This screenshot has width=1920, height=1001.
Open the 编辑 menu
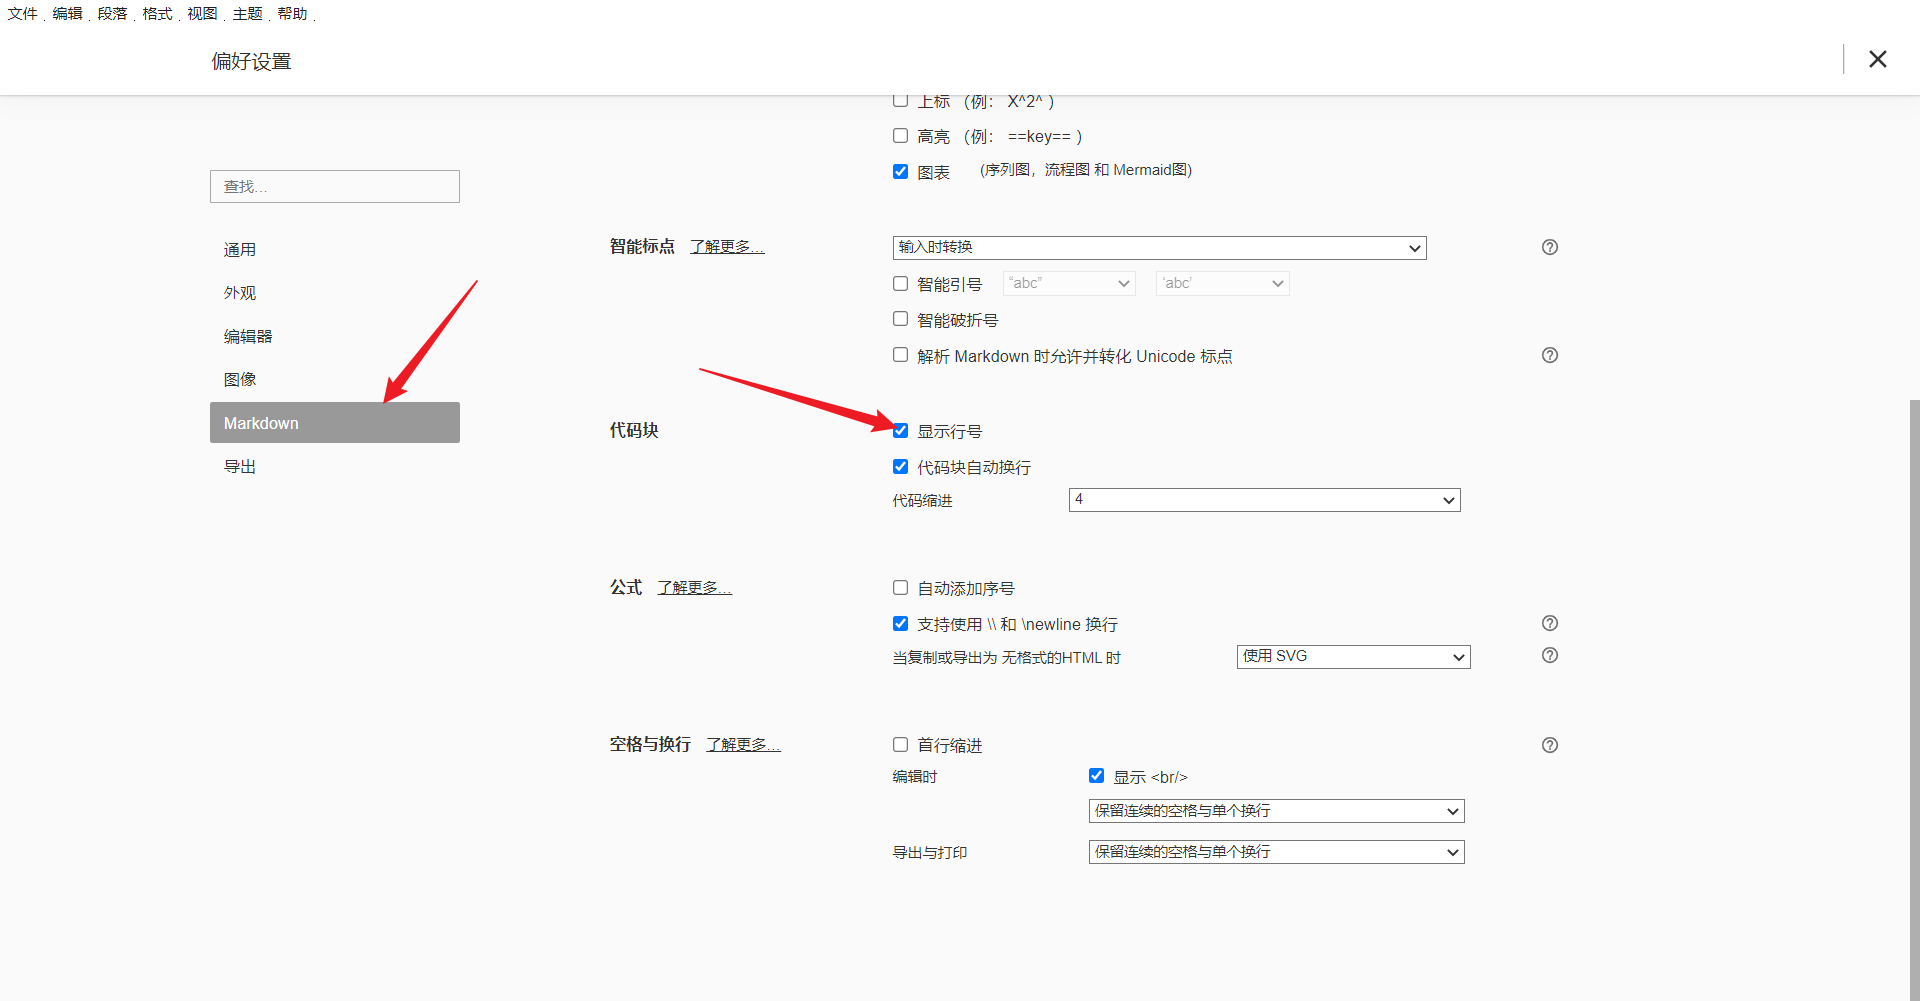(x=67, y=14)
